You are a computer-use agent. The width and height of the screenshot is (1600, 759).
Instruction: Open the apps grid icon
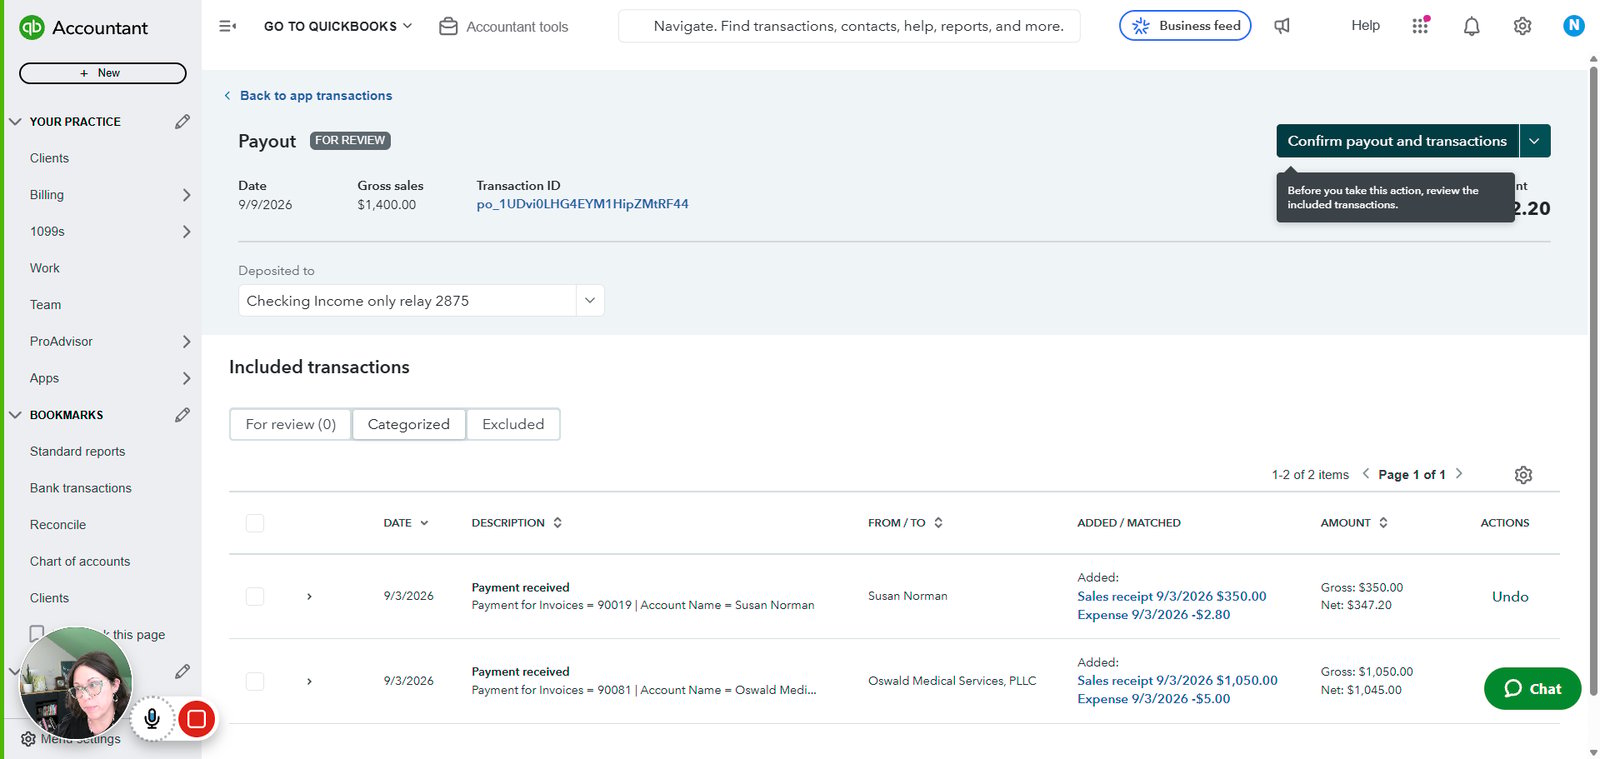tap(1420, 26)
